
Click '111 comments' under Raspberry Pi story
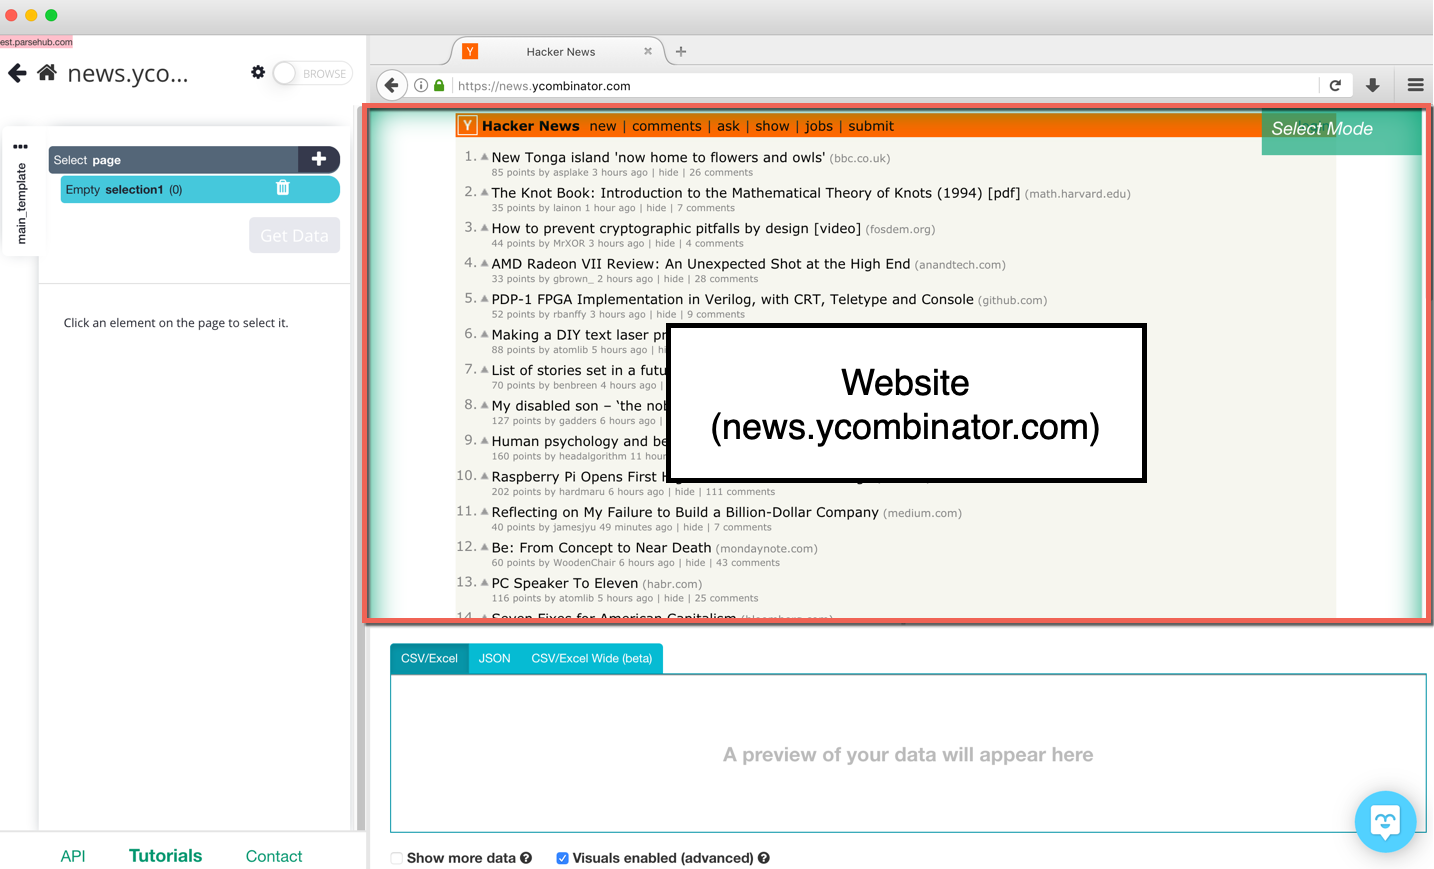pos(740,492)
